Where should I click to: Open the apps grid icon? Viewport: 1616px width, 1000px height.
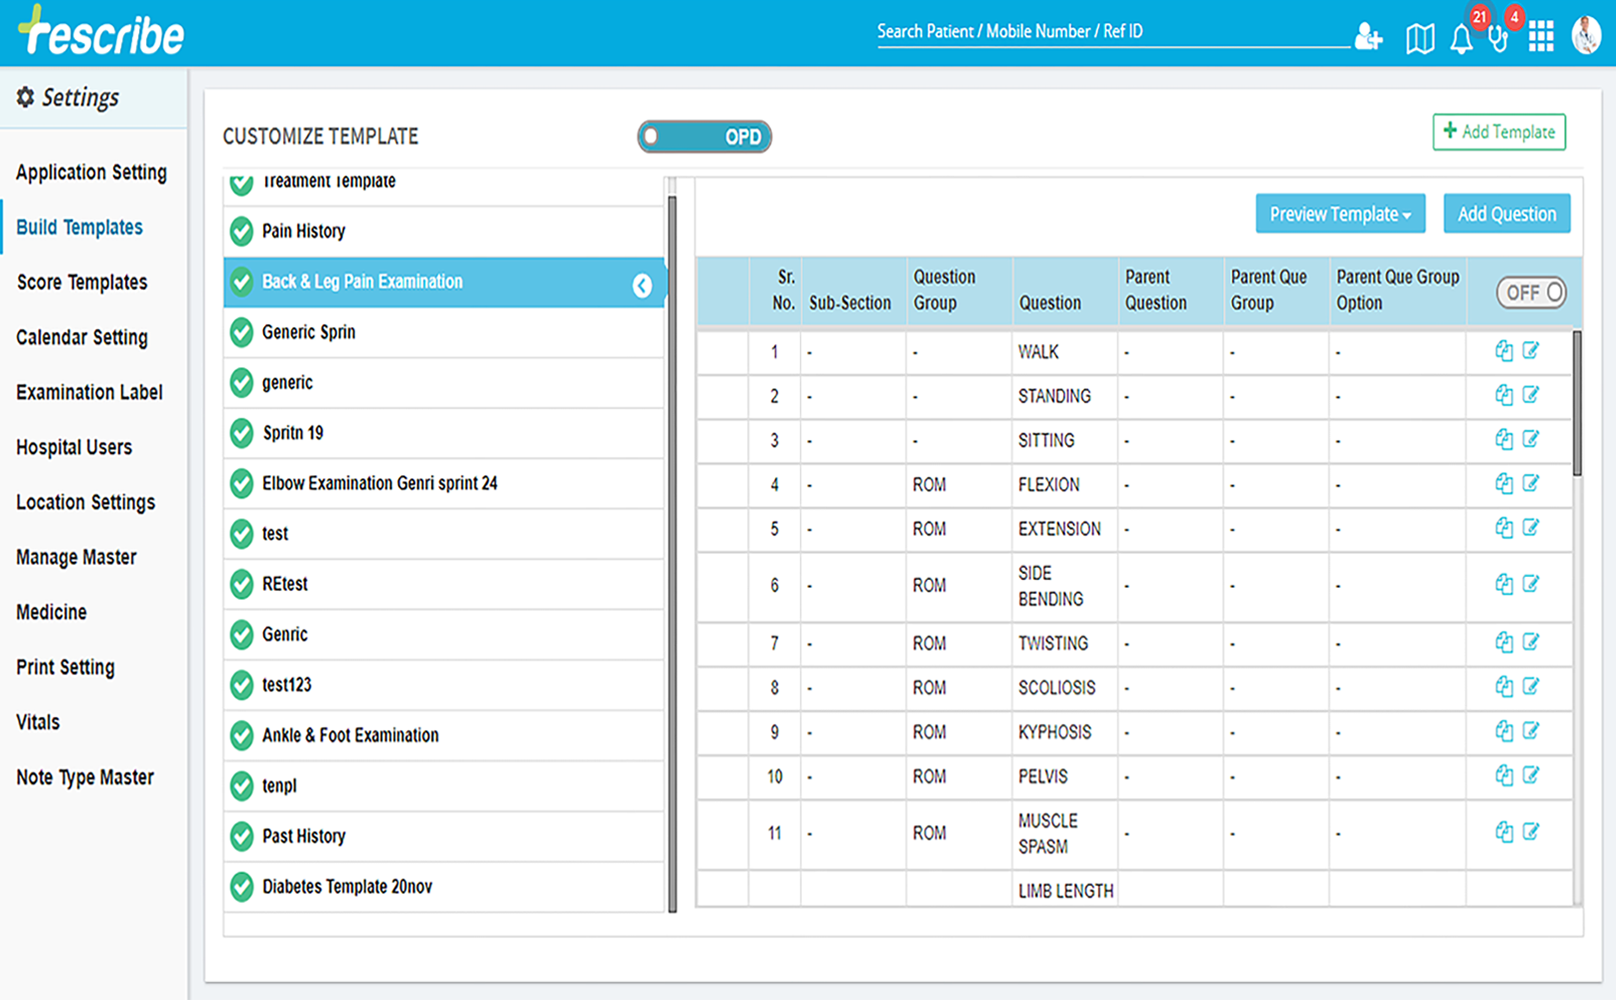(1541, 38)
